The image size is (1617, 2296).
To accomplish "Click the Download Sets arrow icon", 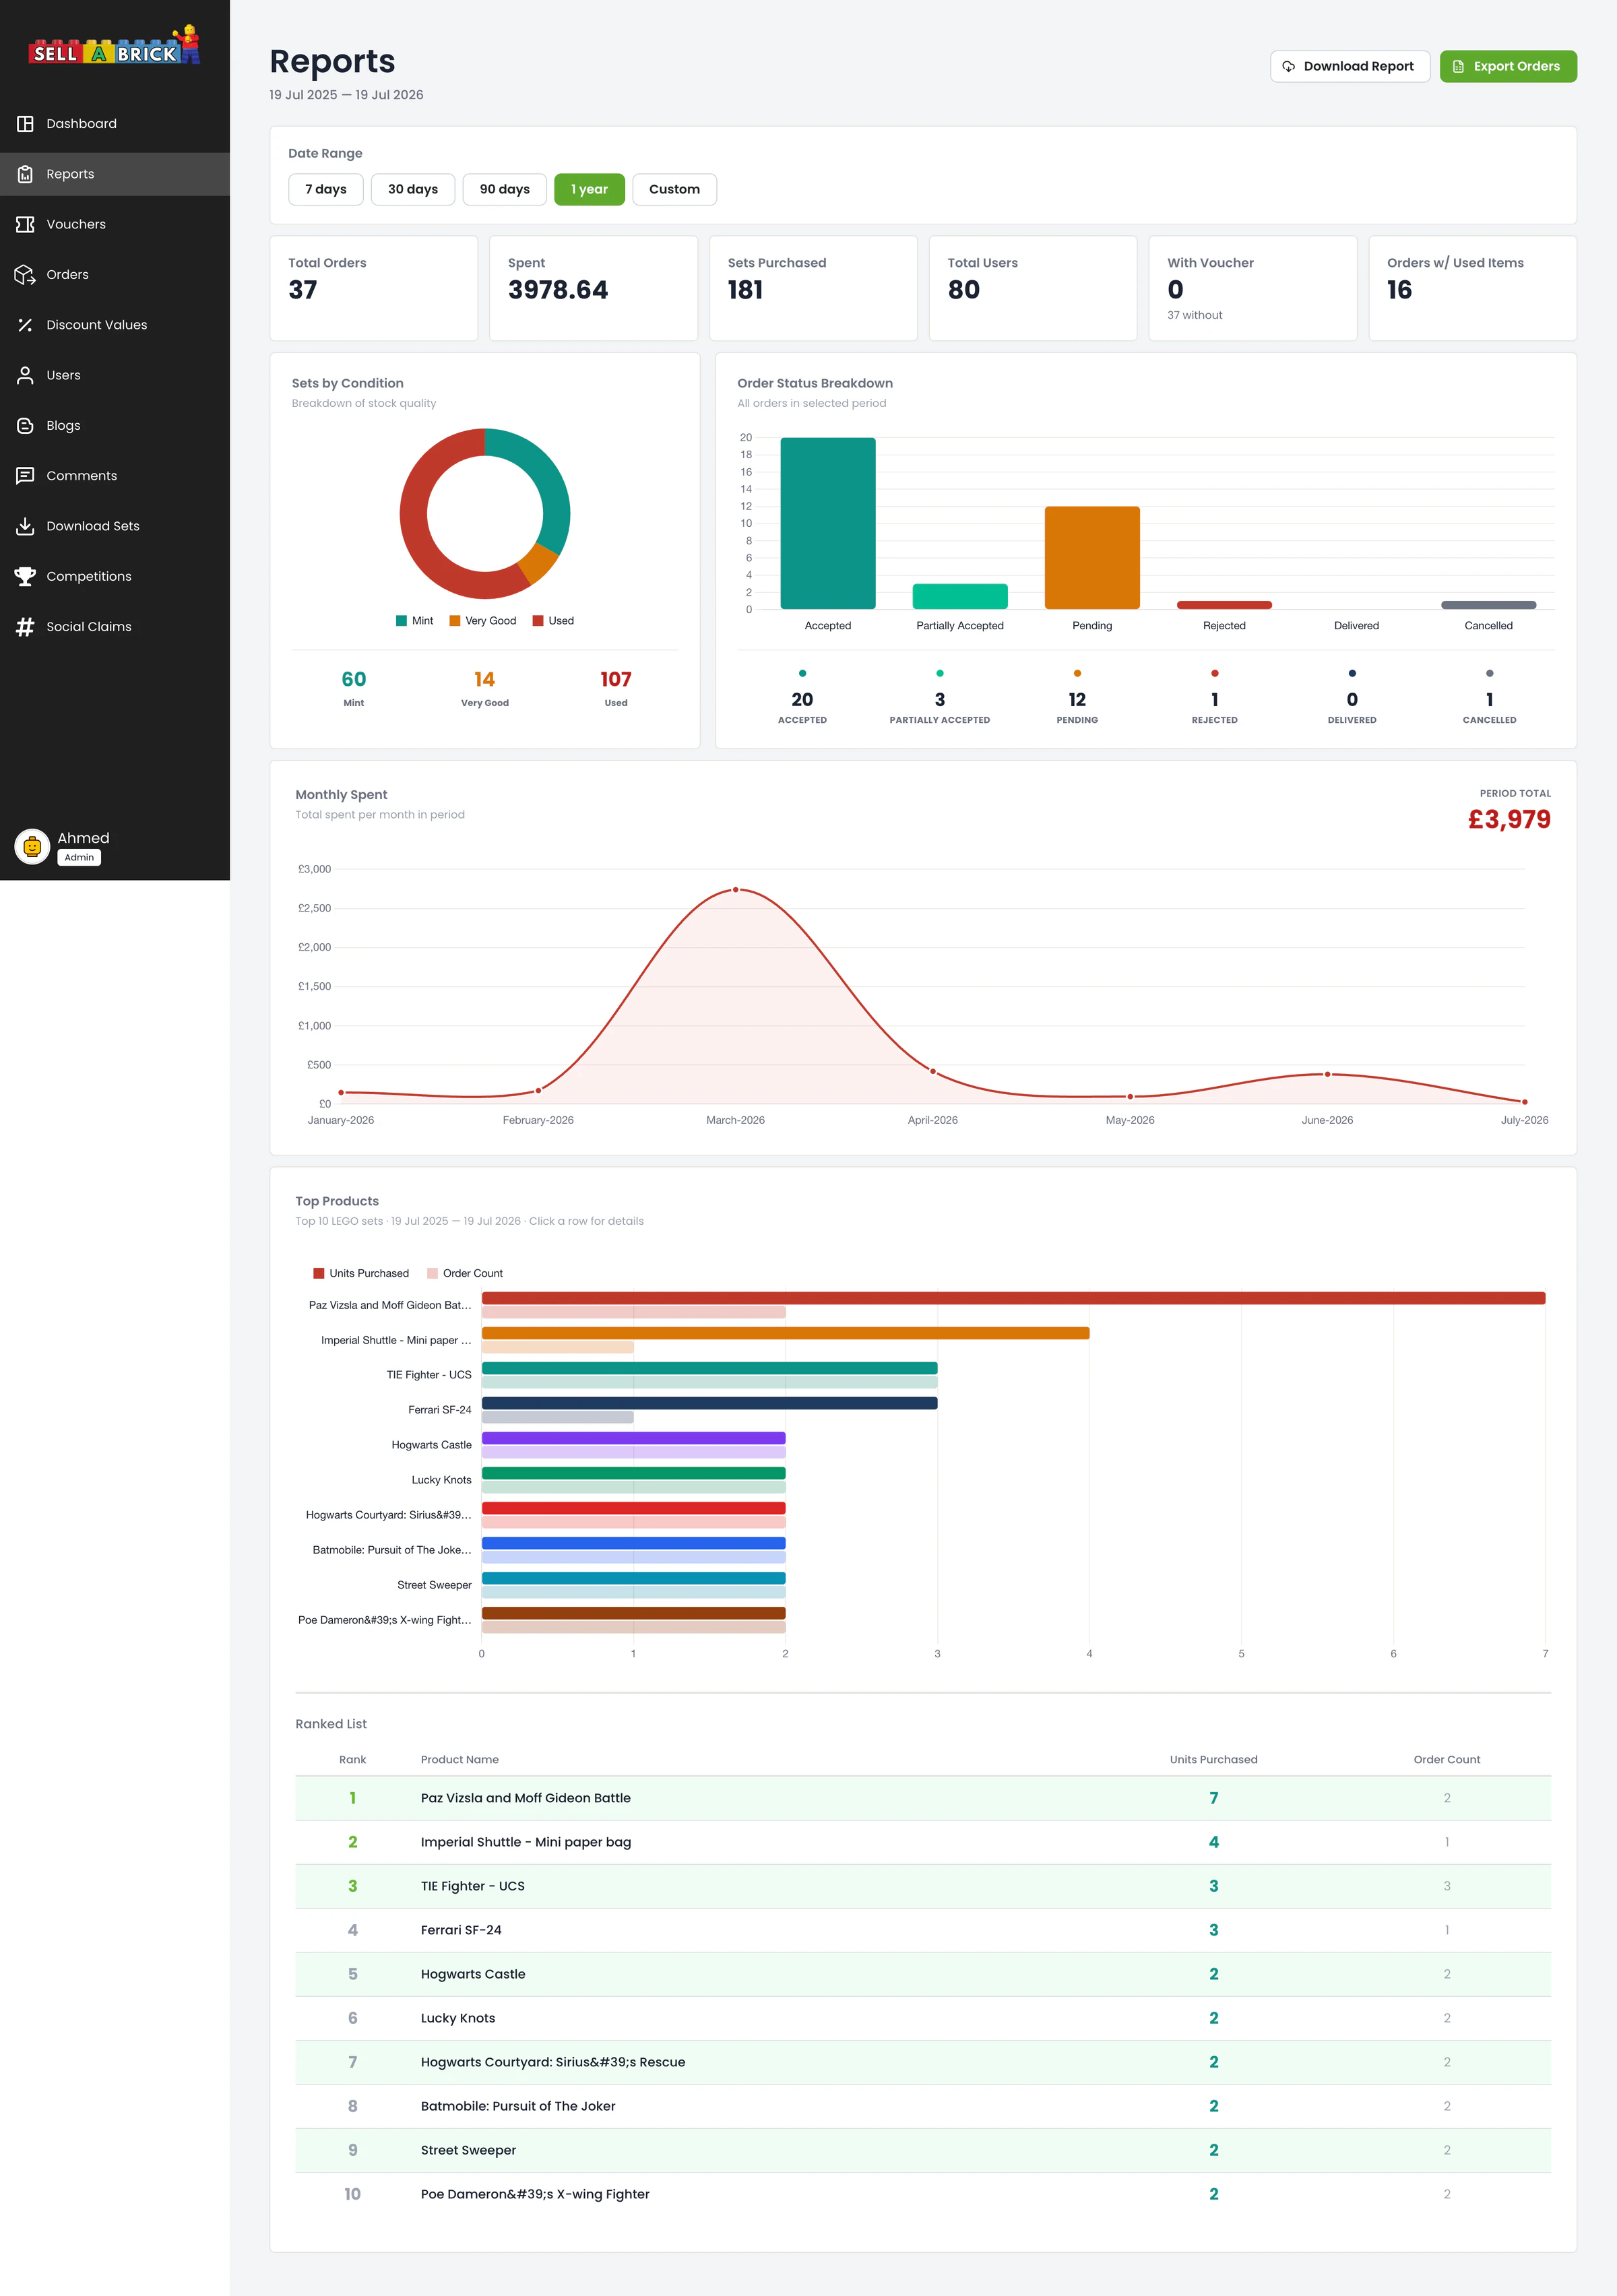I will [25, 526].
